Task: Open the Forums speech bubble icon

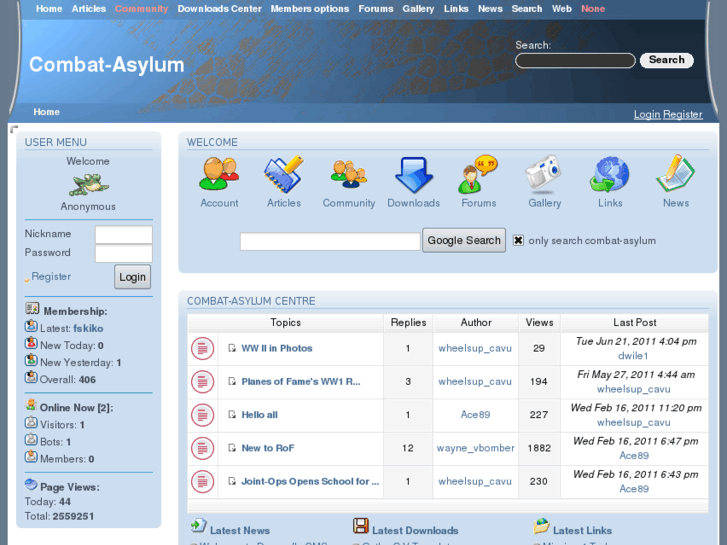Action: click(x=478, y=174)
